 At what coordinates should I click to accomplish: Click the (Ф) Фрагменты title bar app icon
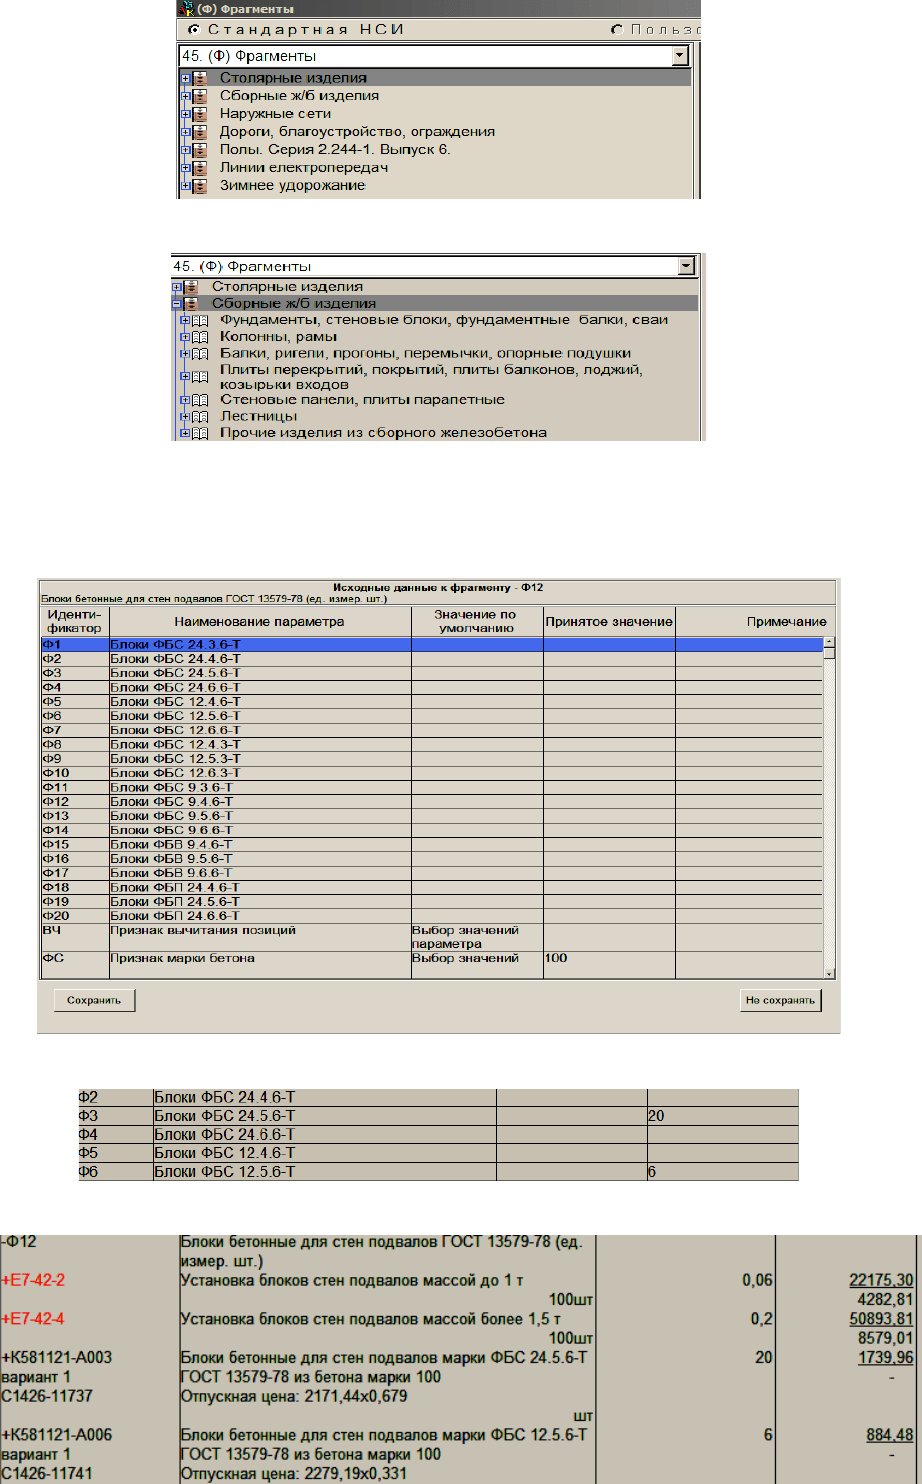click(185, 8)
